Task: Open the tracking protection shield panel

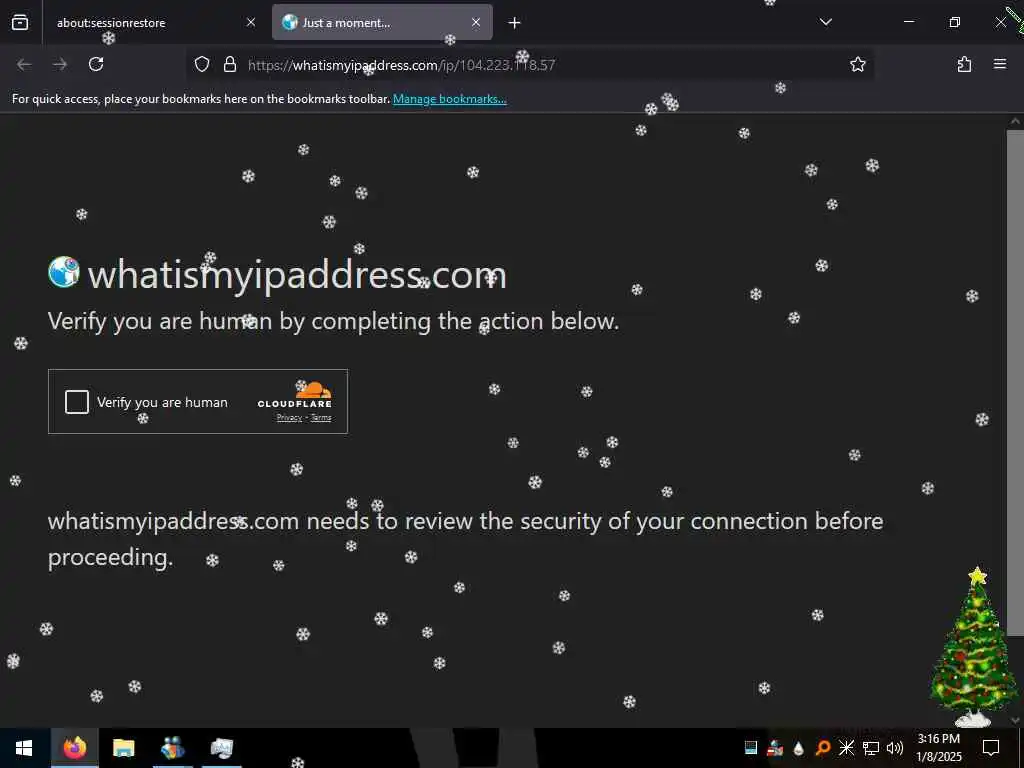Action: click(x=202, y=64)
